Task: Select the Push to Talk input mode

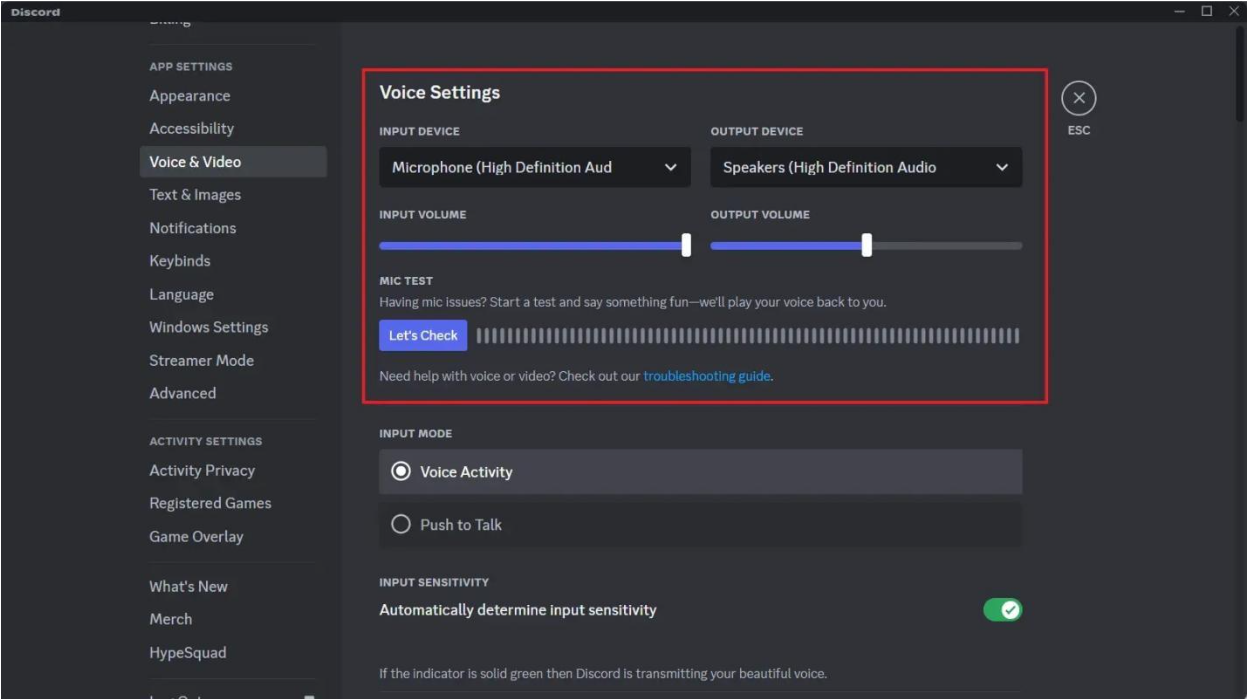Action: click(x=700, y=524)
